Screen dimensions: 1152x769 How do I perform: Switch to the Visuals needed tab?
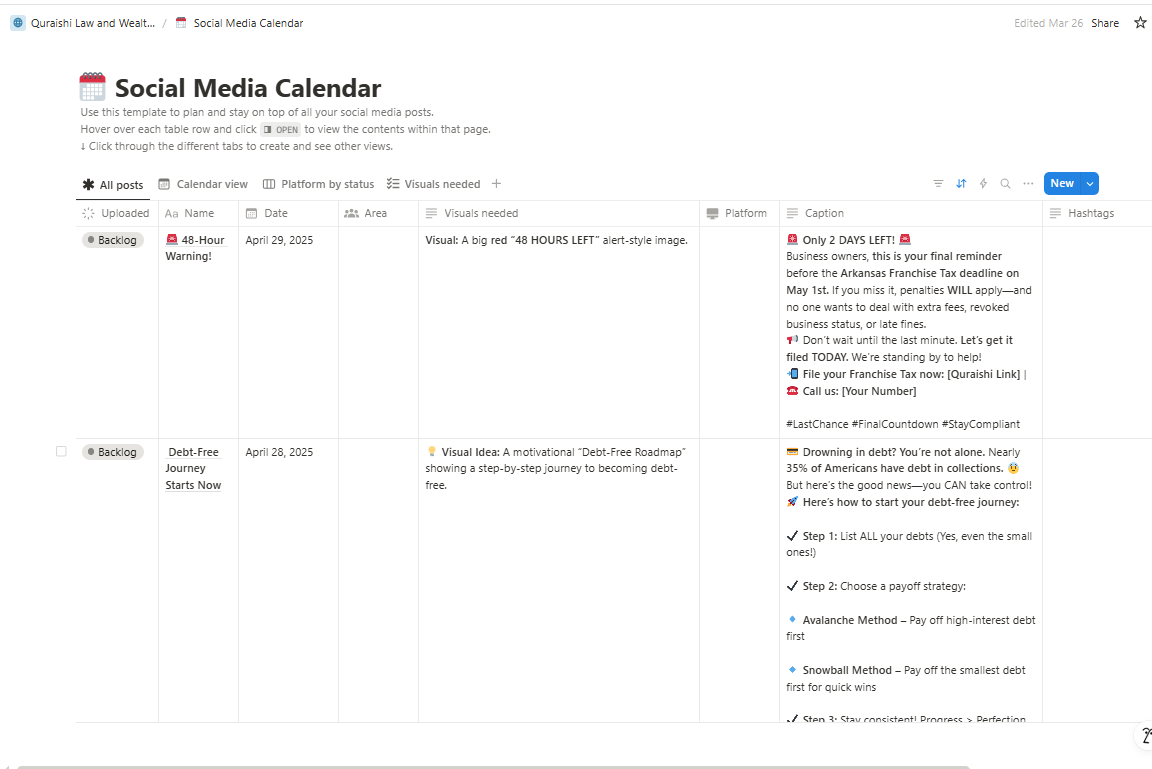click(433, 184)
